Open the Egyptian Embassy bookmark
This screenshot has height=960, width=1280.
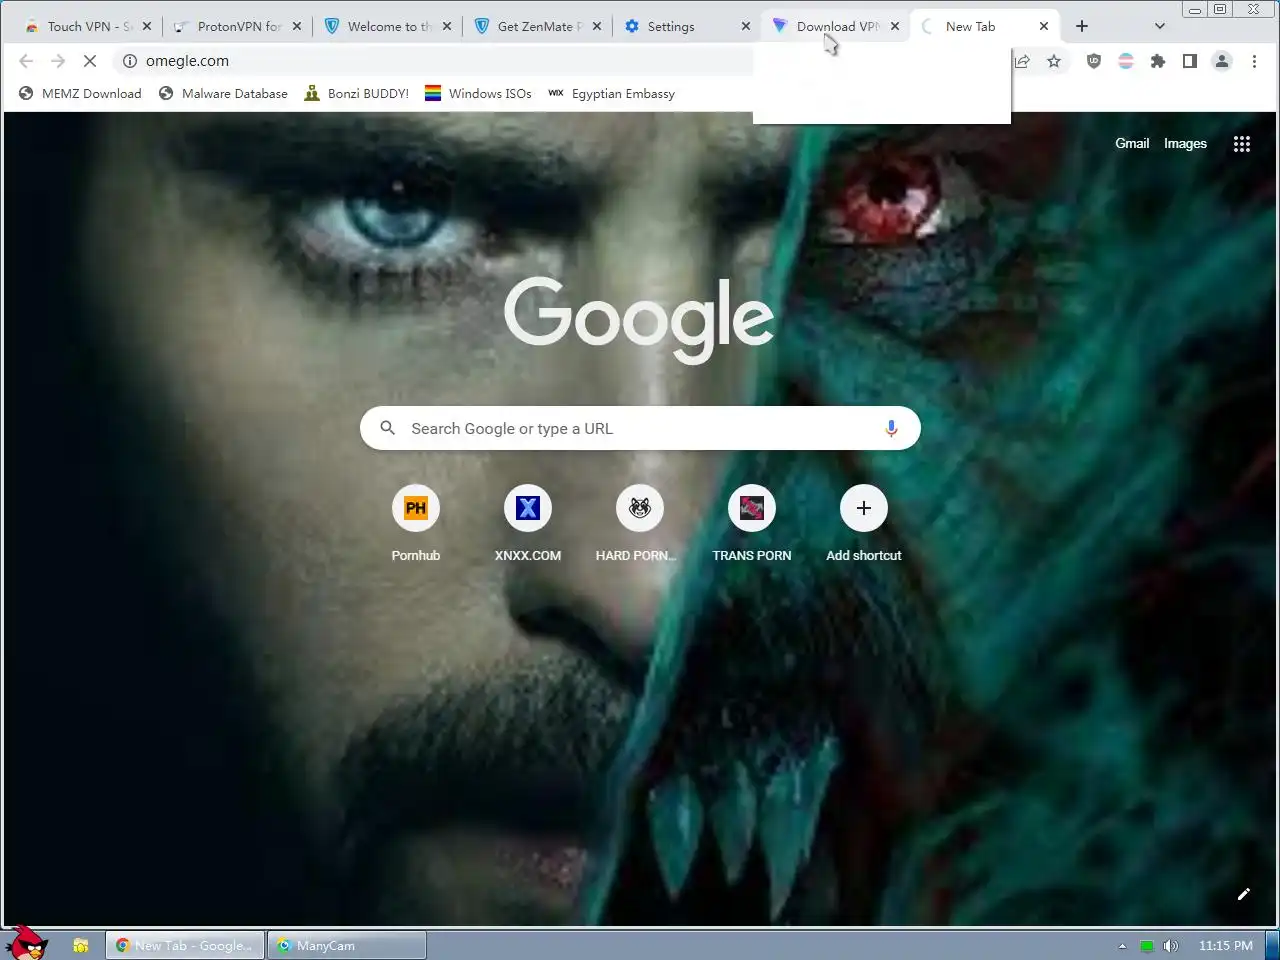coord(611,94)
